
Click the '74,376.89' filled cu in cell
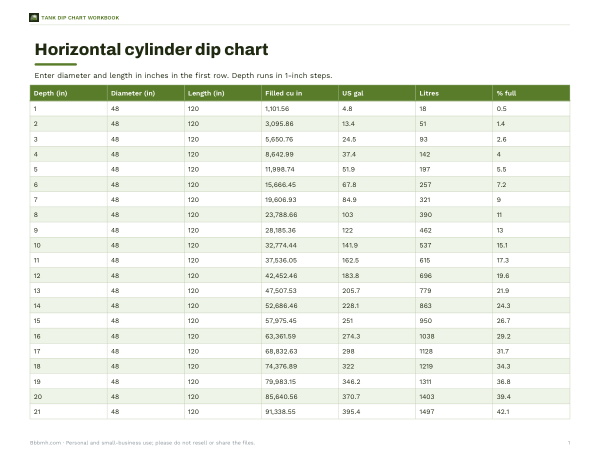300,366
